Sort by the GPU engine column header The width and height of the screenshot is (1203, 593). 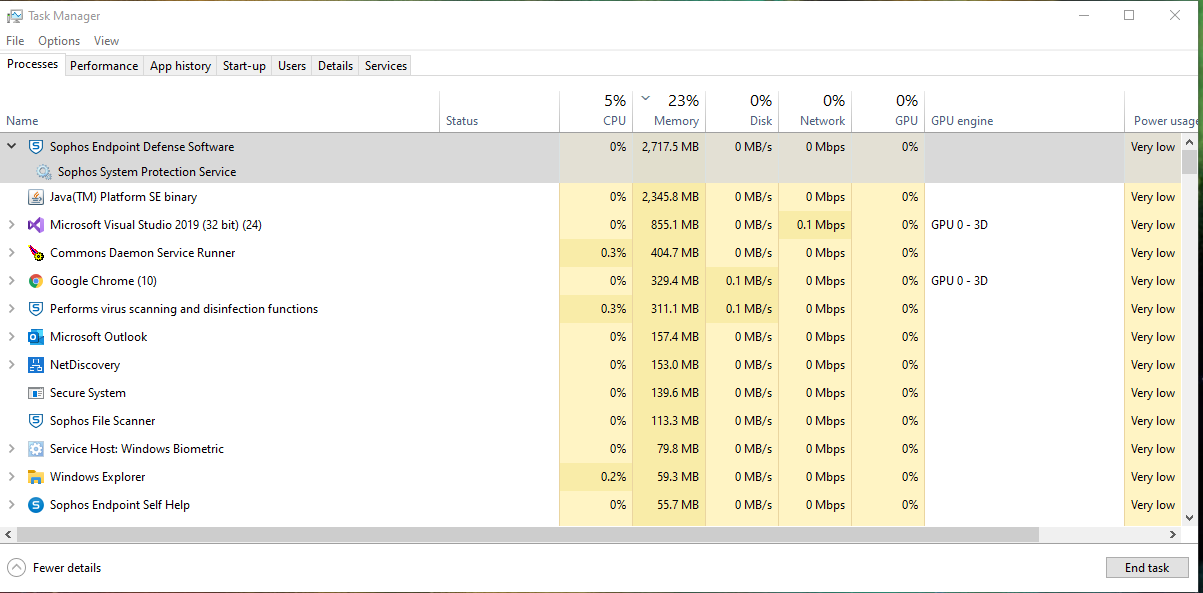[x=1024, y=112]
